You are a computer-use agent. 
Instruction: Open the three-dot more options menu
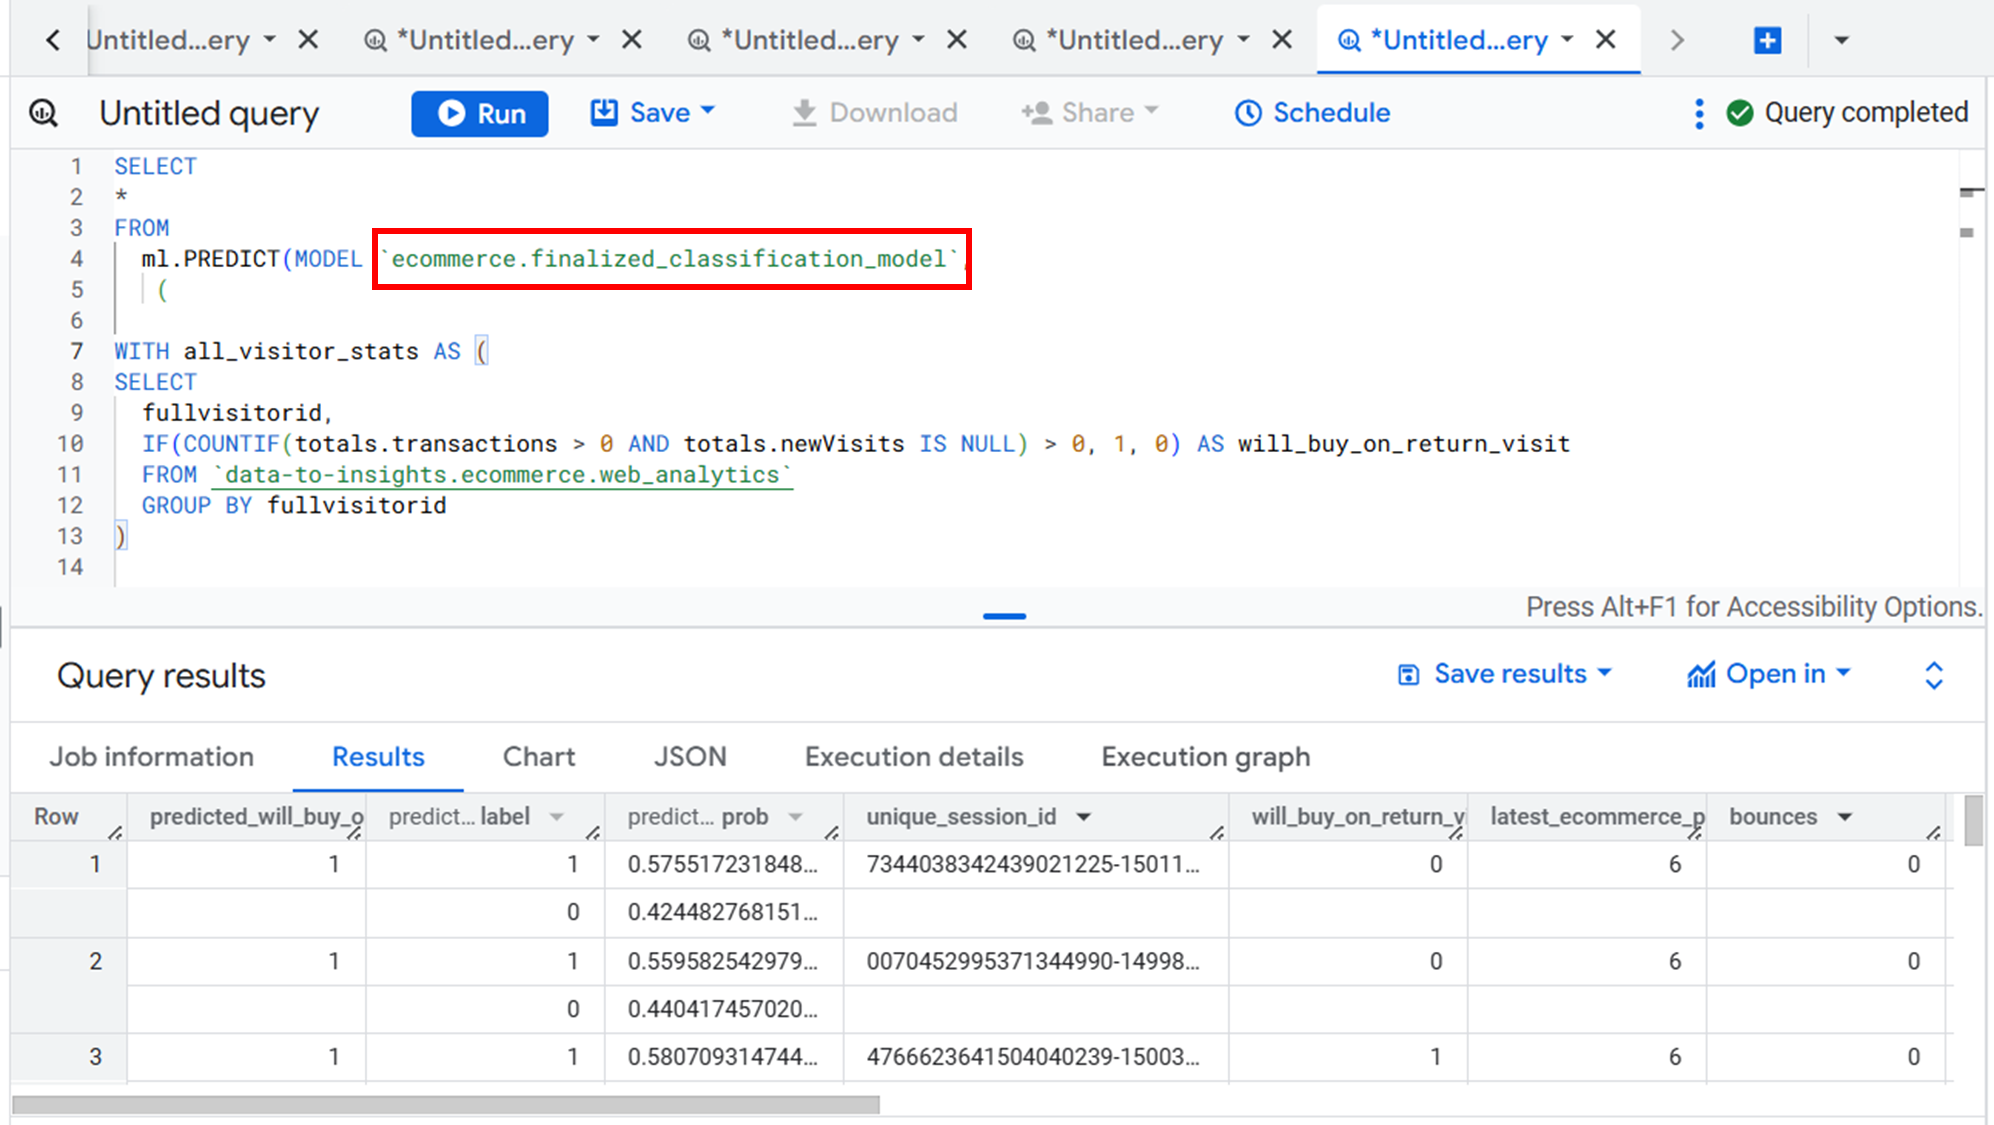pyautogui.click(x=1698, y=113)
